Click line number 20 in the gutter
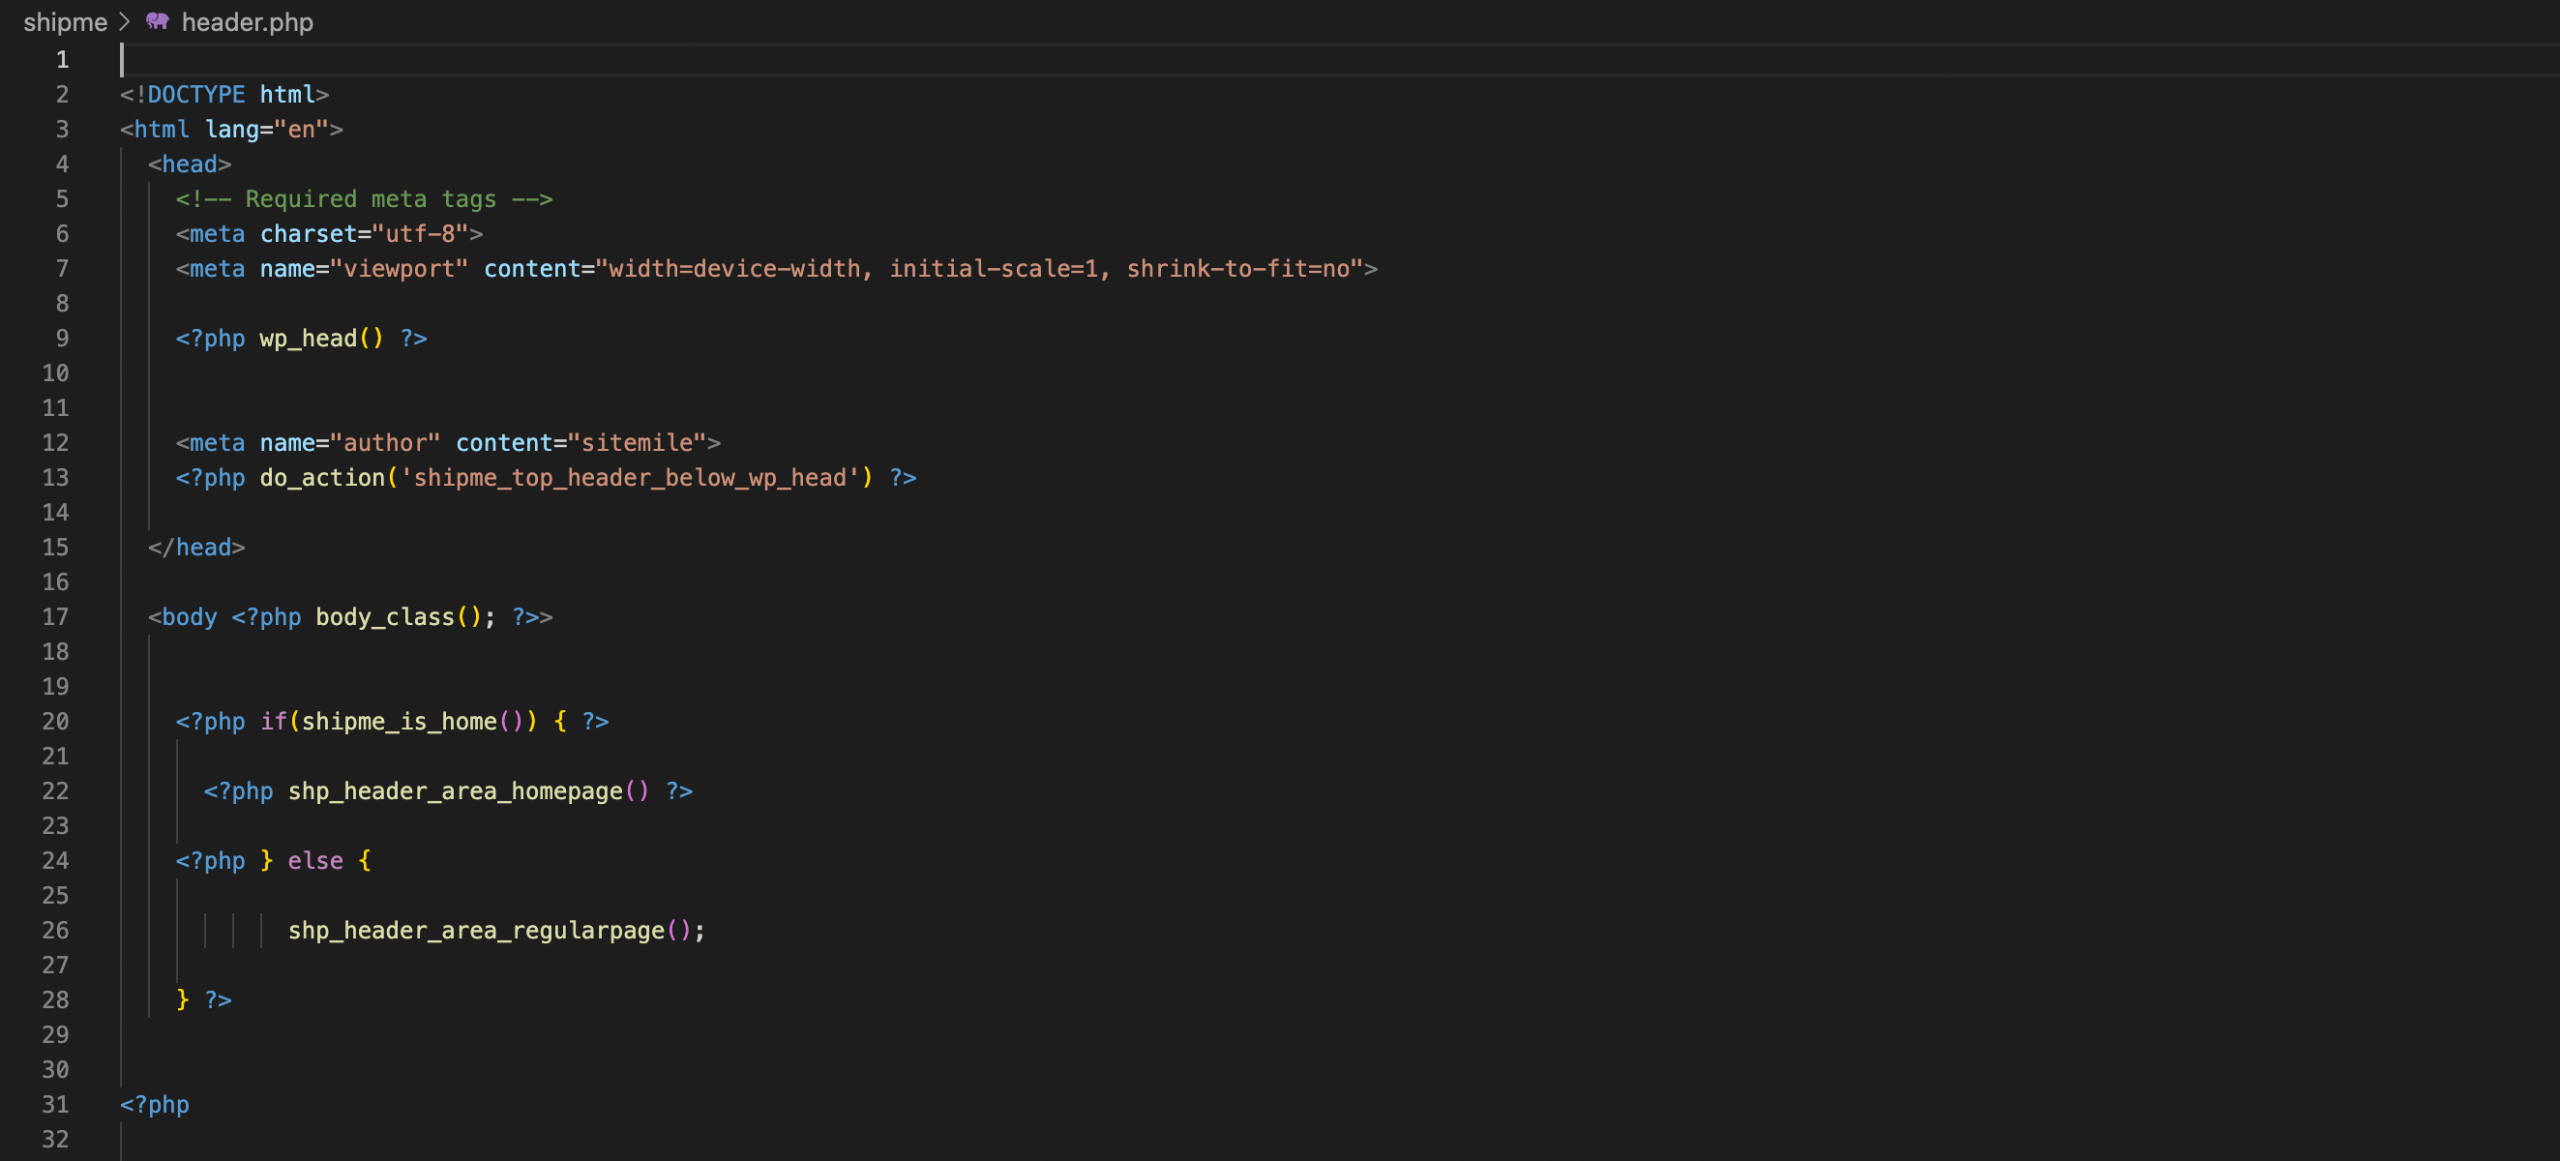This screenshot has height=1161, width=2560. pyautogui.click(x=56, y=721)
